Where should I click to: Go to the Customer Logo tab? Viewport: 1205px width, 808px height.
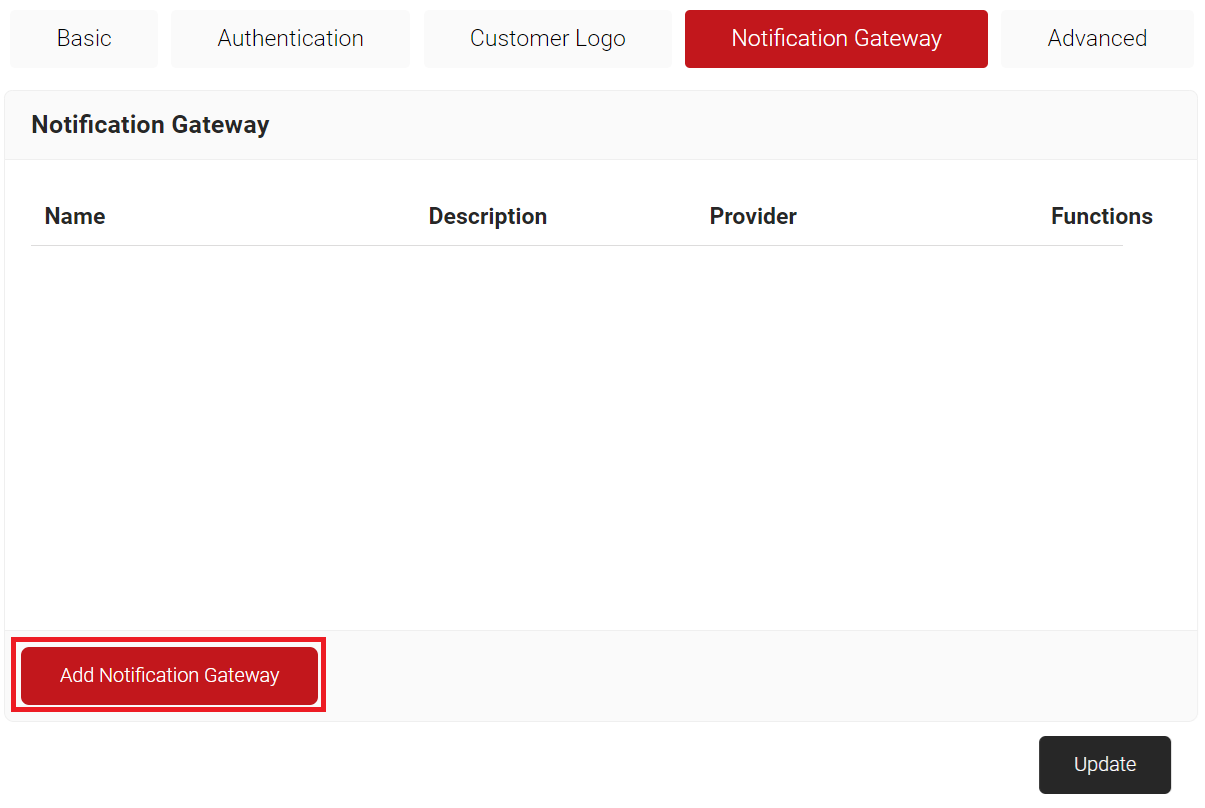pyautogui.click(x=547, y=39)
